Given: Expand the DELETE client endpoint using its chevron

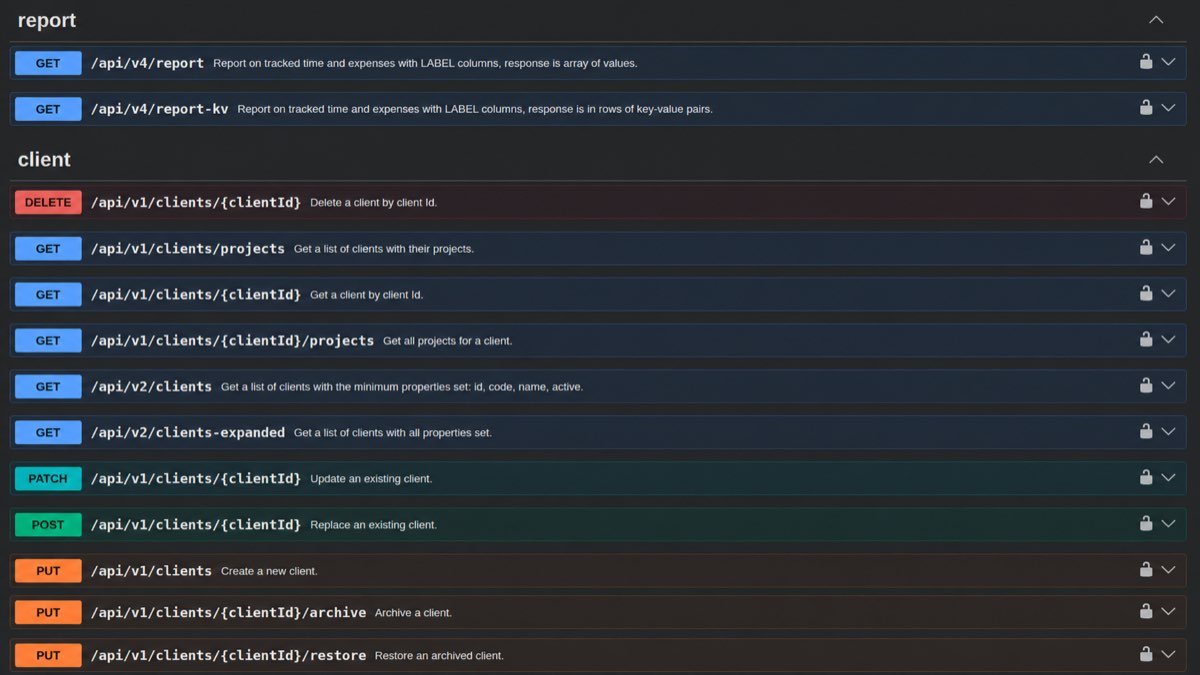Looking at the screenshot, I should point(1168,202).
